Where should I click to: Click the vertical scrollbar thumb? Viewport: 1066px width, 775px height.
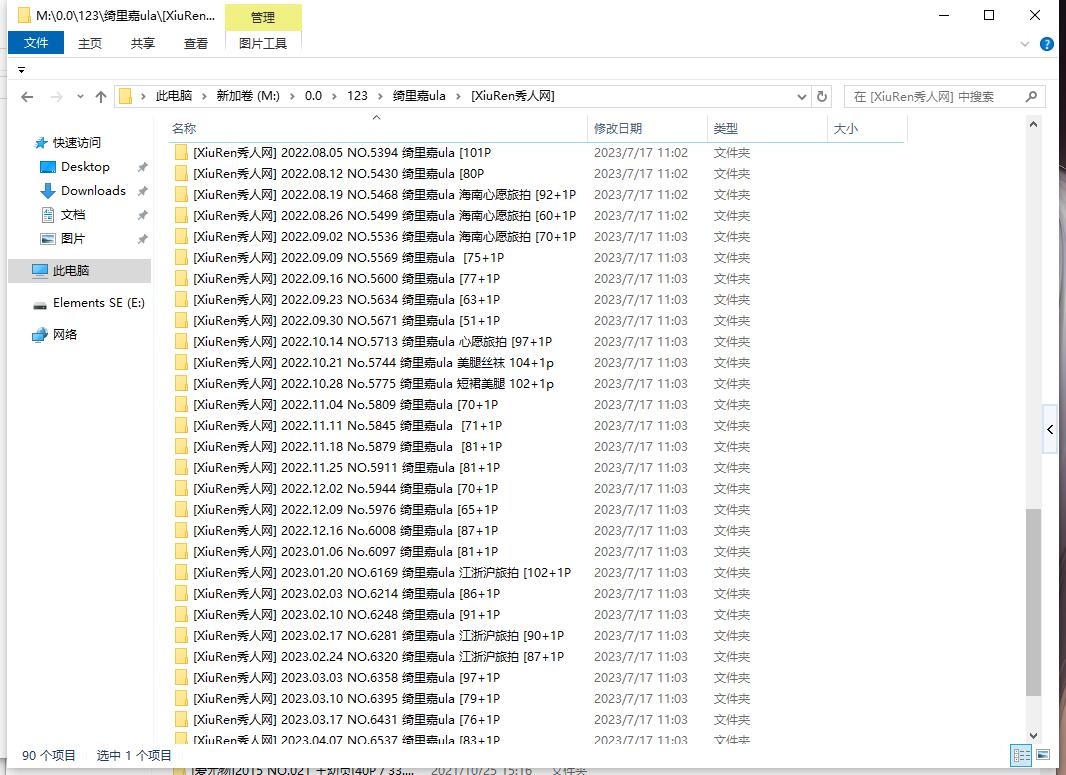click(x=1033, y=602)
